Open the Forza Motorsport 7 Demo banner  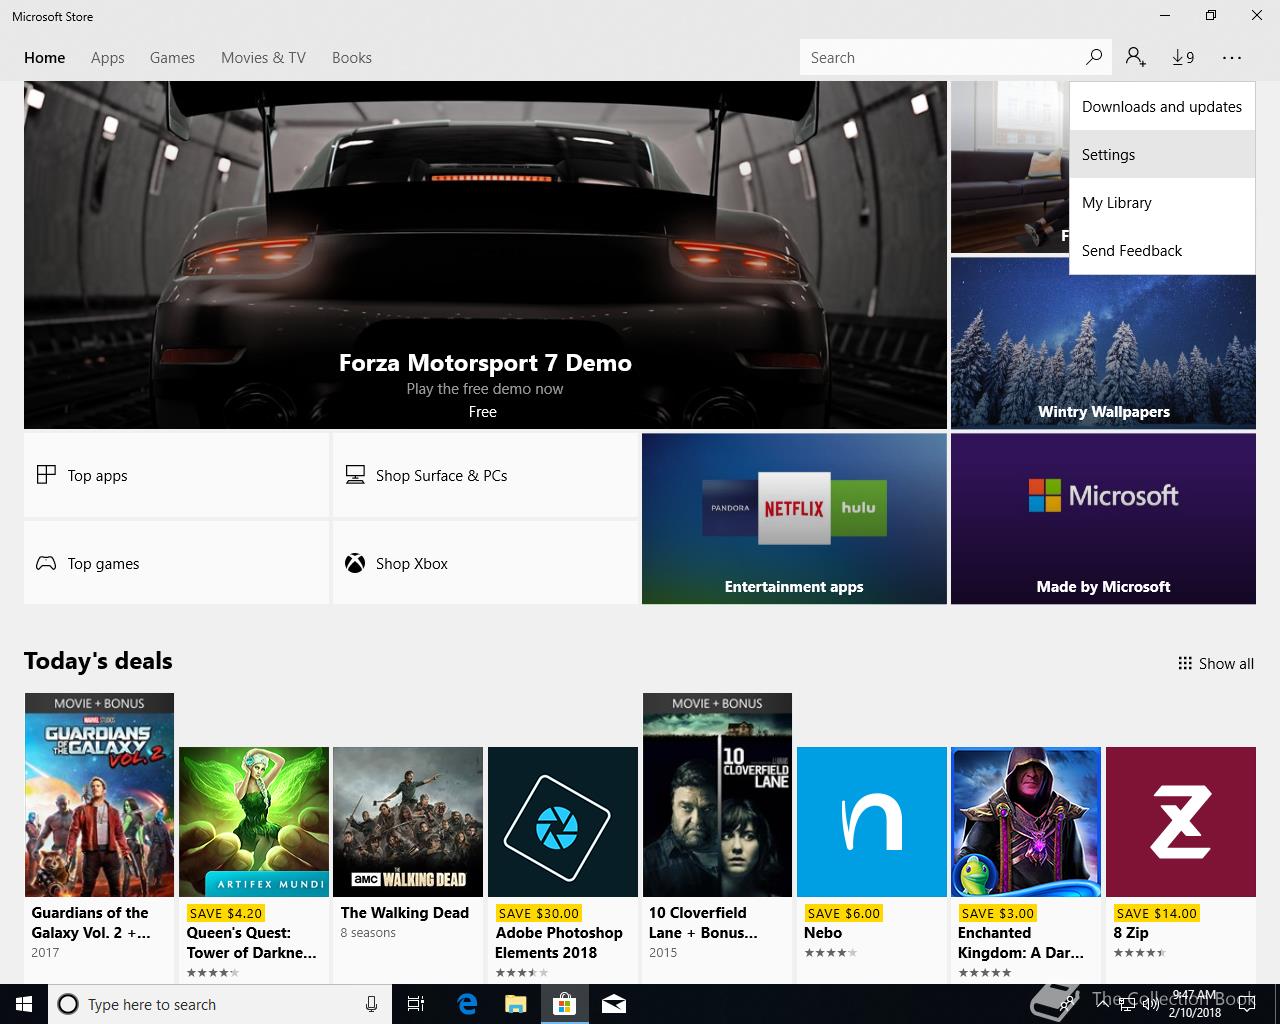485,255
